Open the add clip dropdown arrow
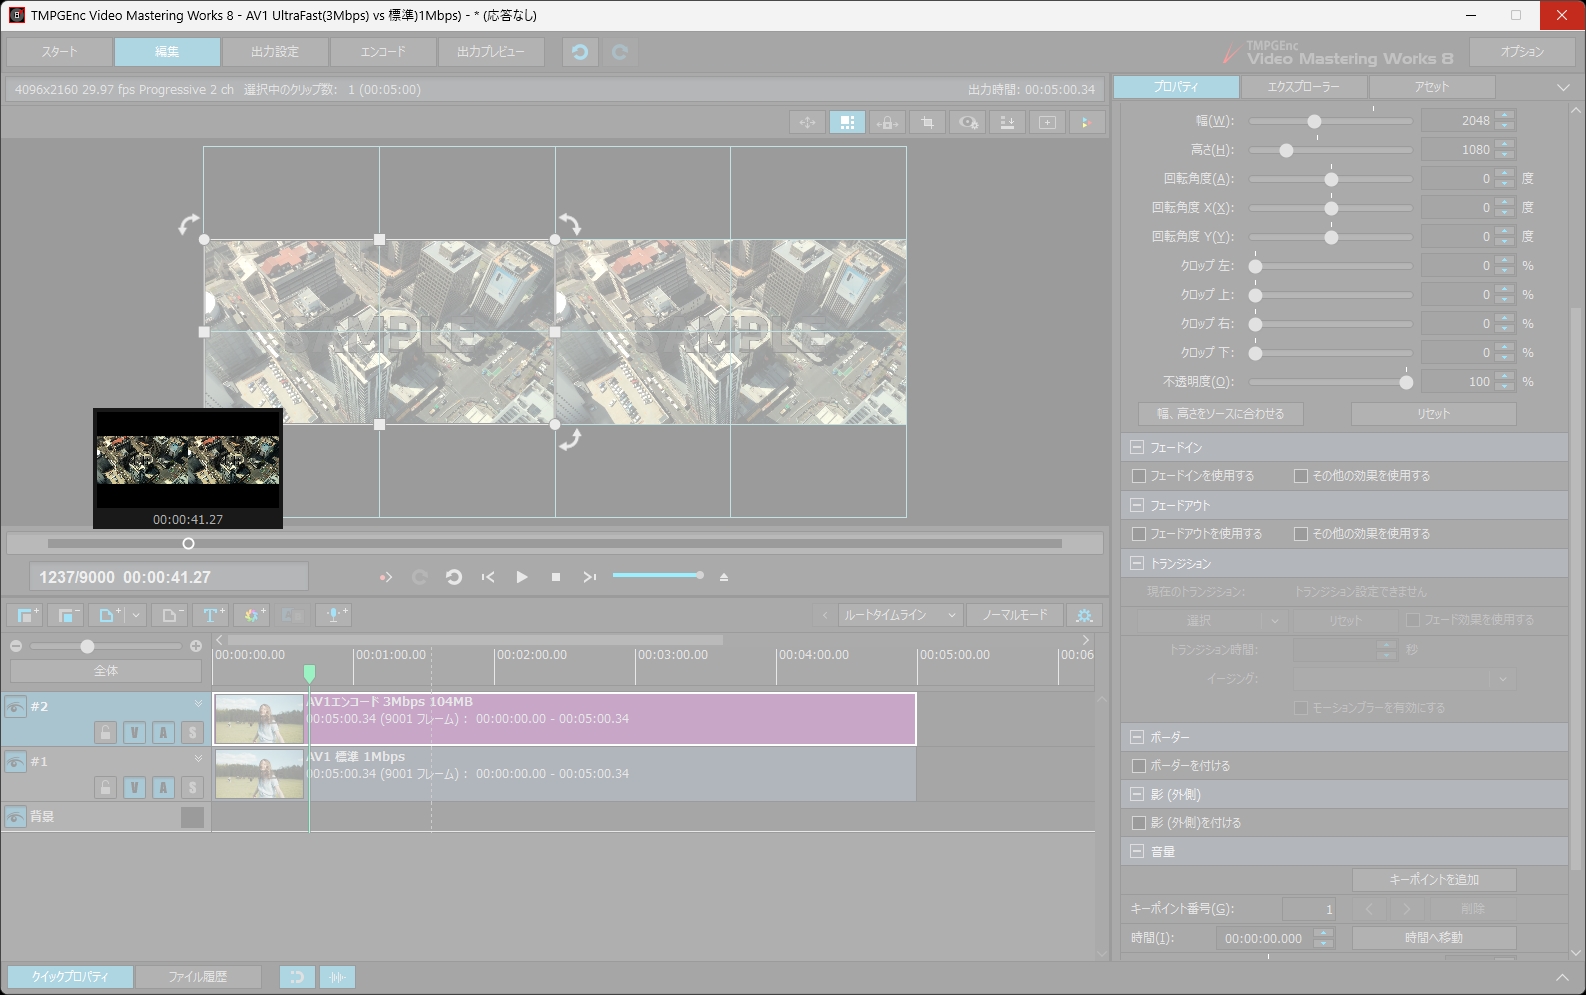This screenshot has height=995, width=1586. click(136, 615)
